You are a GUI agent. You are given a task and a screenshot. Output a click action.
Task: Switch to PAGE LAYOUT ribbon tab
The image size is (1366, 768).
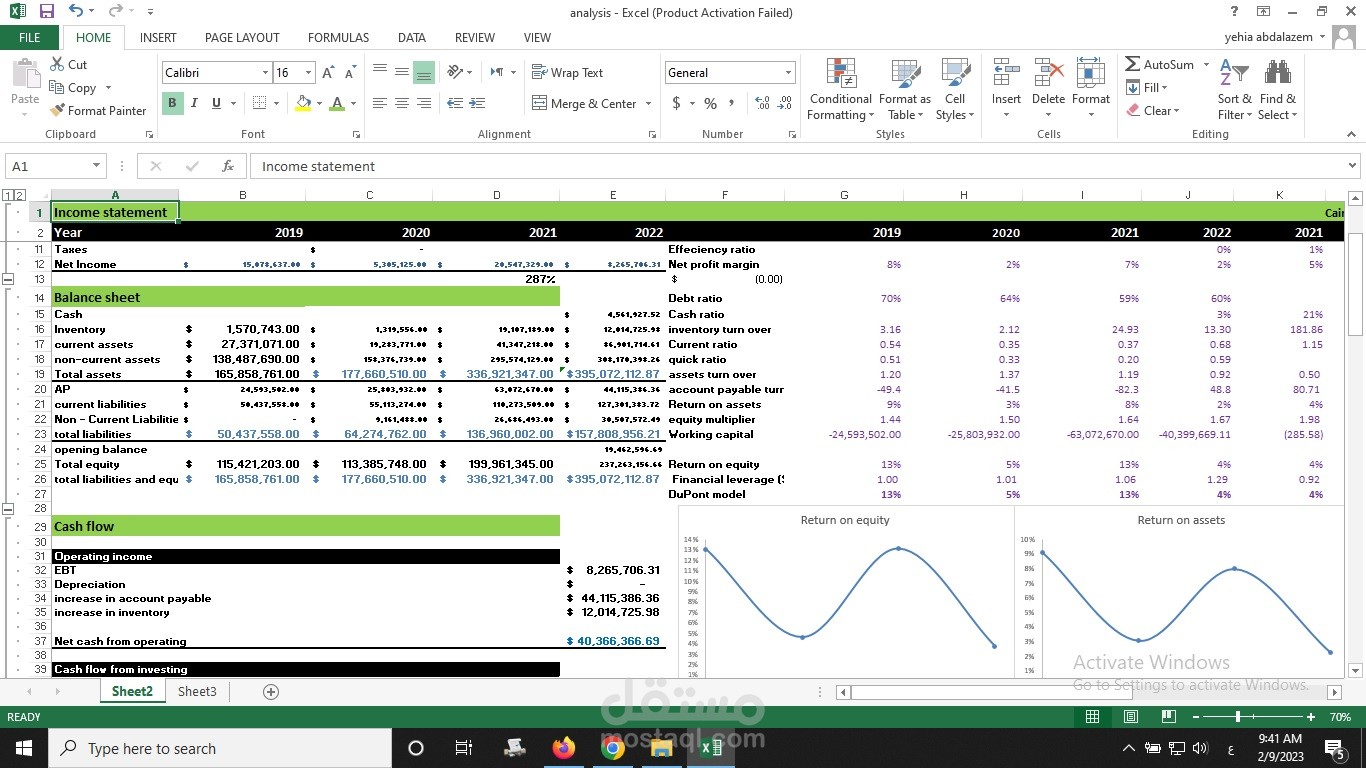[242, 38]
